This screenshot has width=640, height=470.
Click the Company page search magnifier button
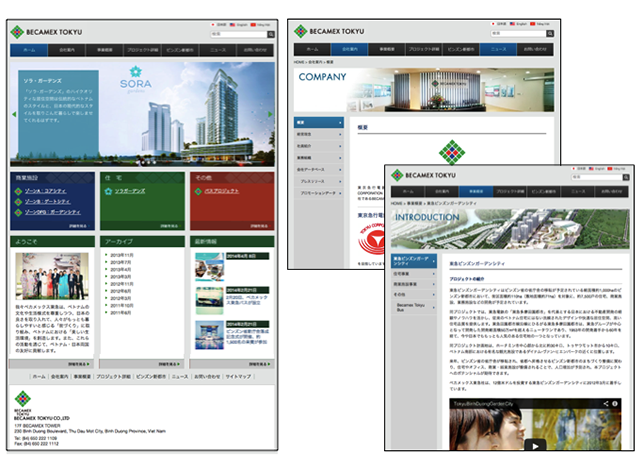click(x=550, y=33)
